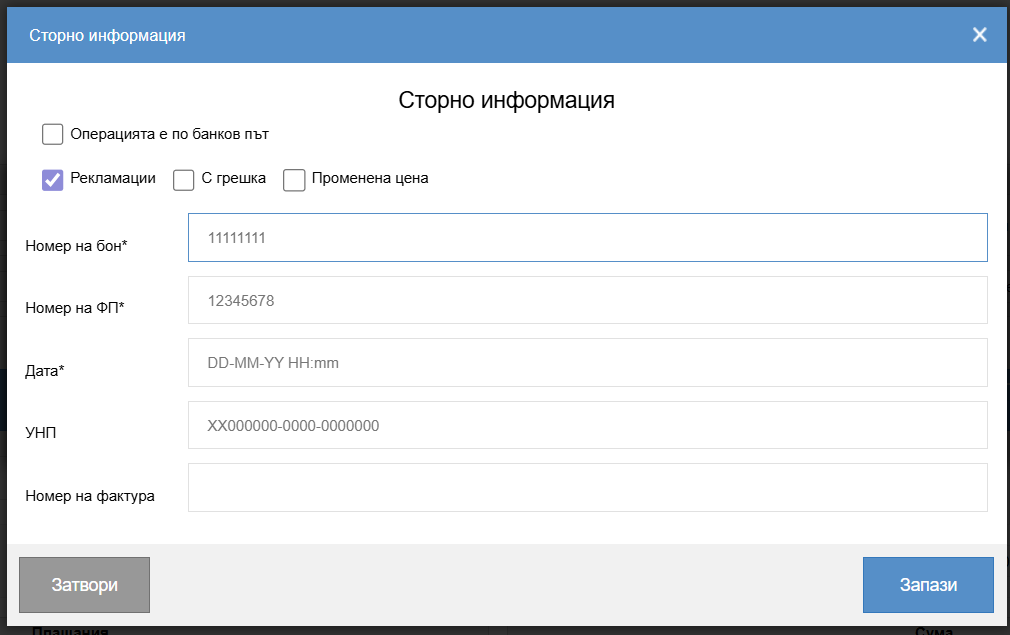Focus the Номер на бон input field
The height and width of the screenshot is (635, 1010).
[587, 238]
